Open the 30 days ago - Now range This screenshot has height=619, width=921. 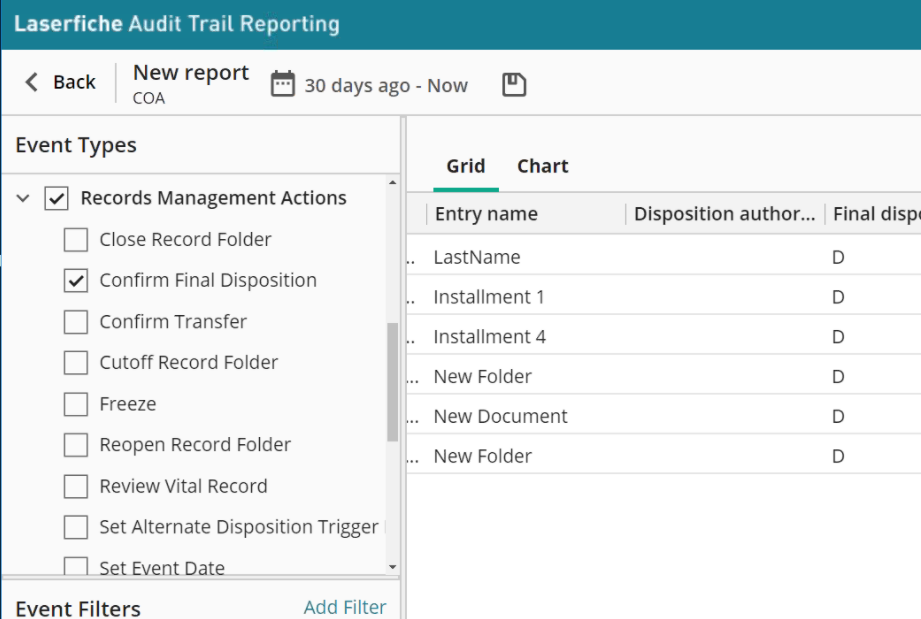[386, 86]
